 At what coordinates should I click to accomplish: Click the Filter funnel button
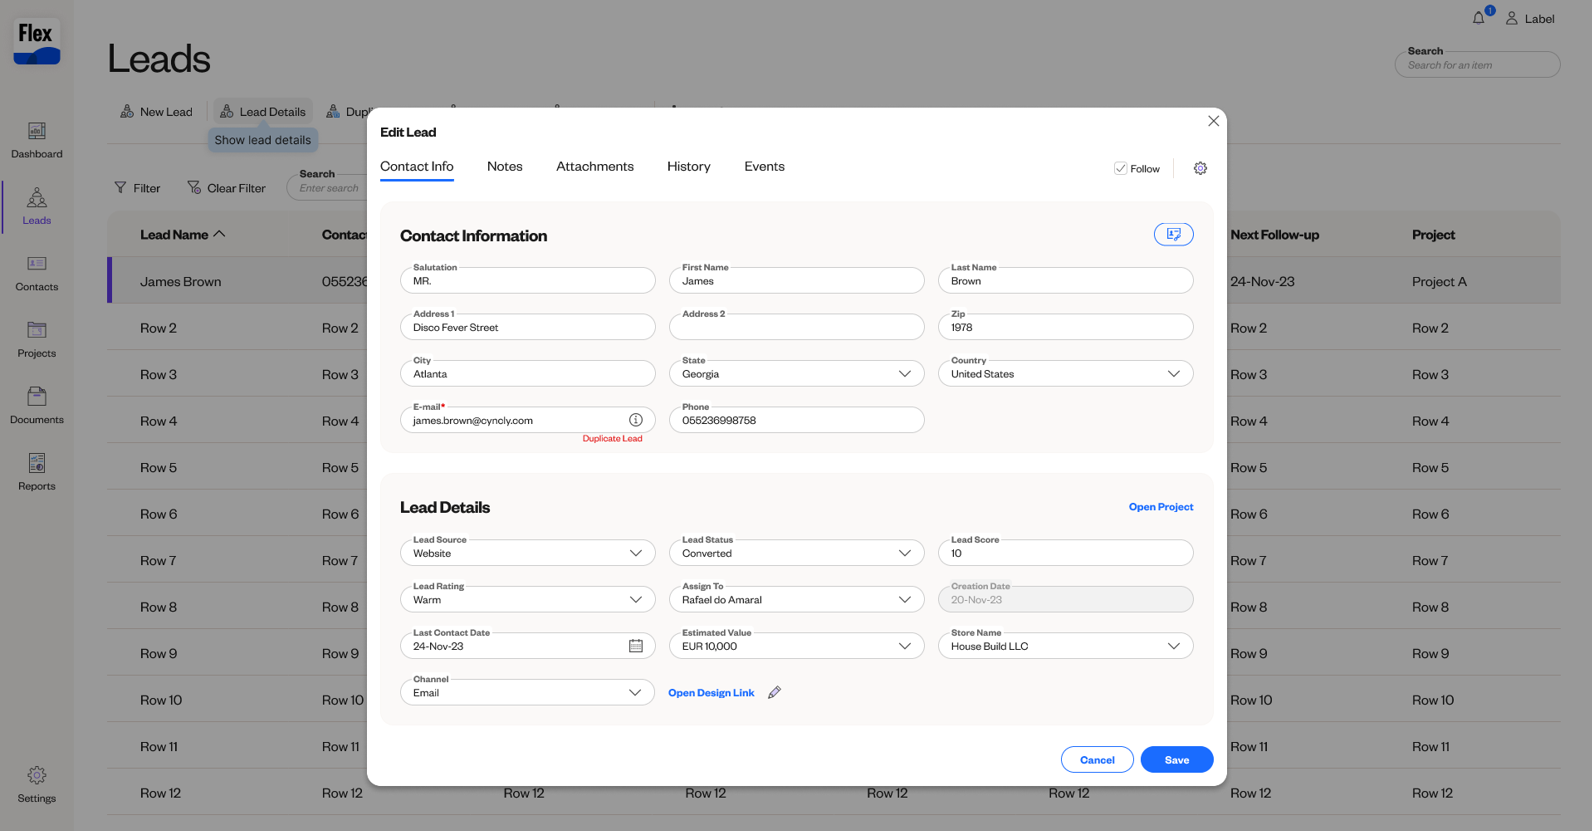(137, 187)
